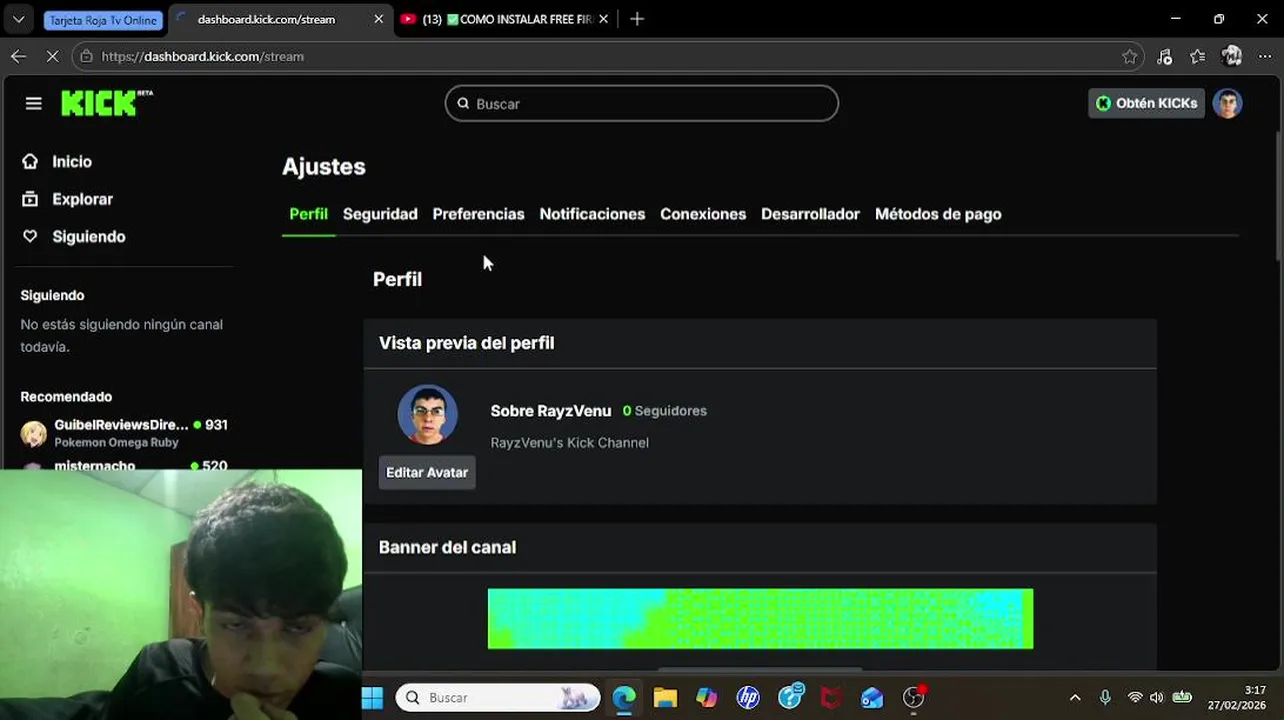Open OBS Studio from the taskbar
This screenshot has height=720, width=1284.
coord(914,697)
